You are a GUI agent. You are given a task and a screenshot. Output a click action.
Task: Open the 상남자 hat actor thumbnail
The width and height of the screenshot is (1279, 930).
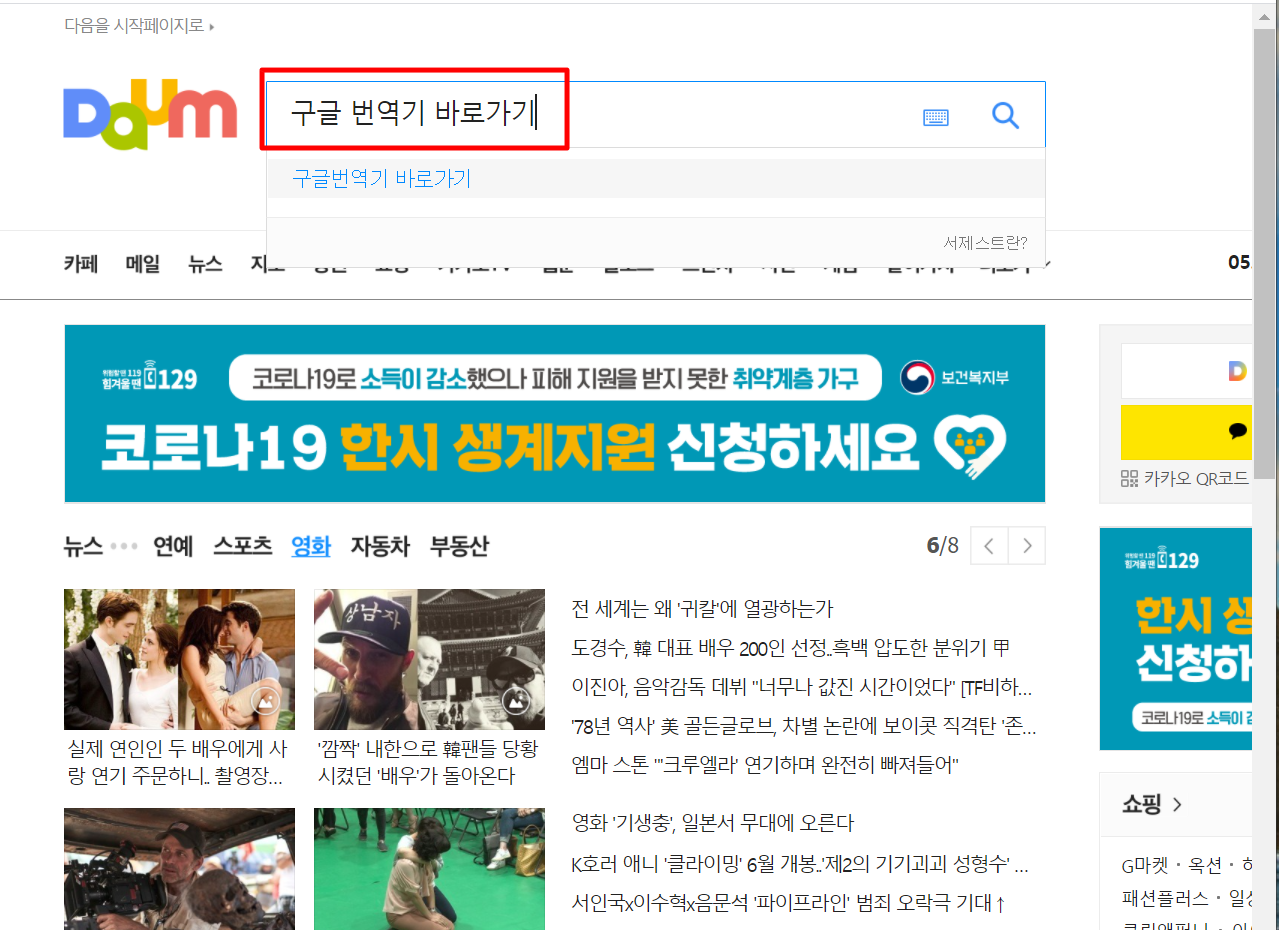(x=429, y=659)
